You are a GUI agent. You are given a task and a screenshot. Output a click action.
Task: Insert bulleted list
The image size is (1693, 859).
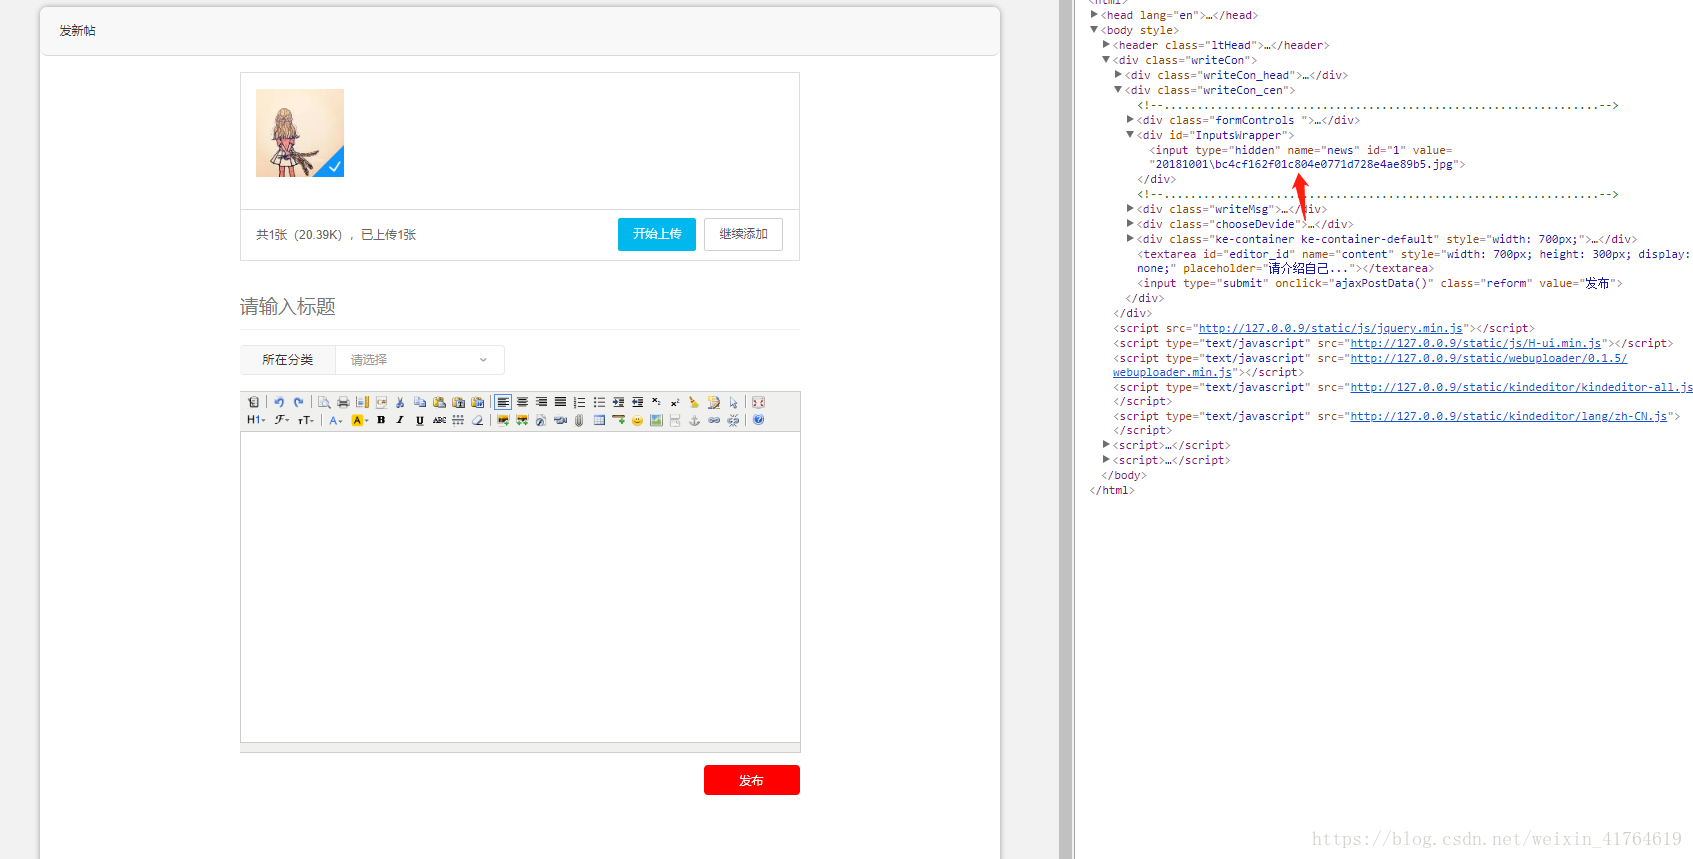click(x=599, y=402)
